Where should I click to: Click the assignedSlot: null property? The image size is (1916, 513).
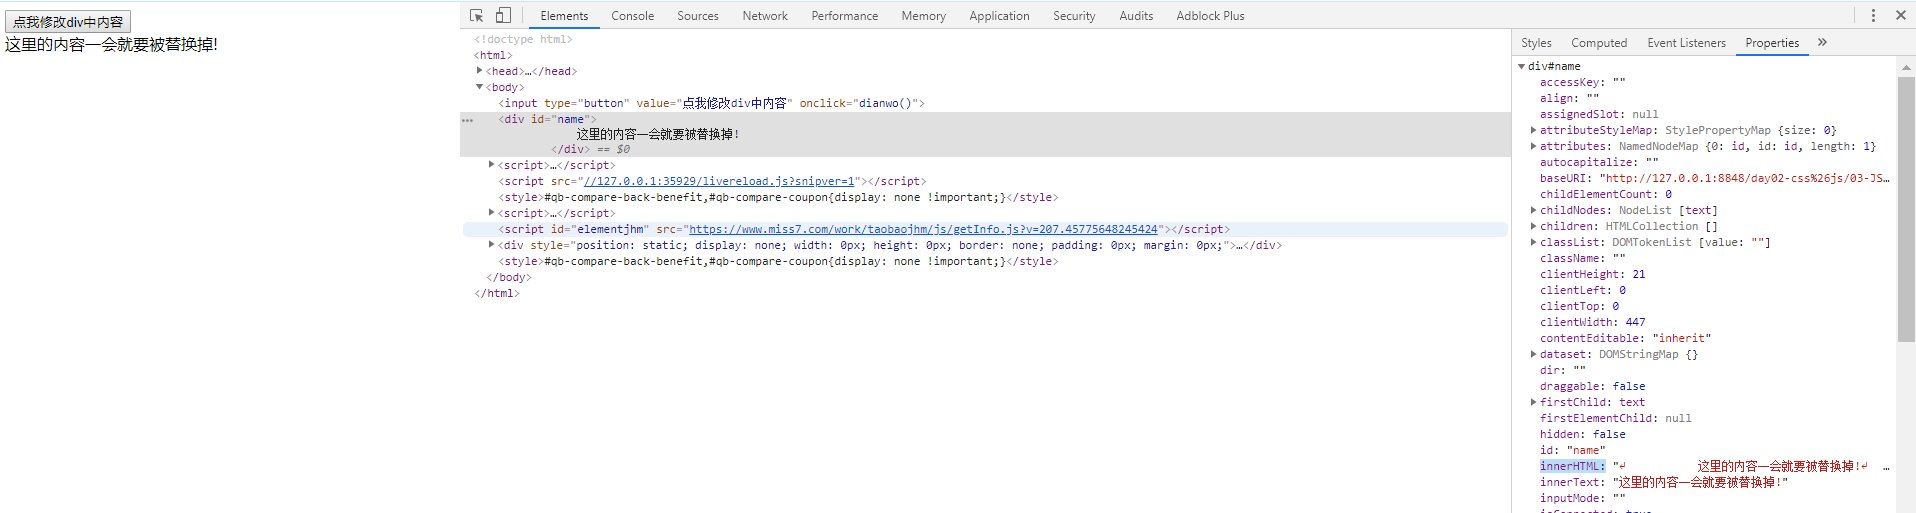click(x=1599, y=114)
